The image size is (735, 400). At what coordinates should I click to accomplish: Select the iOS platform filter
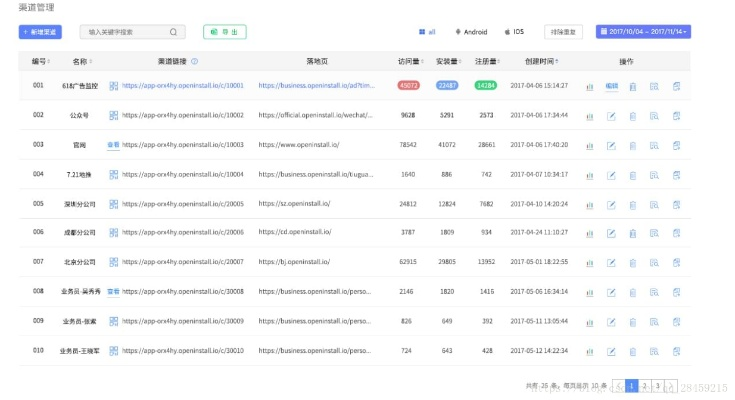(x=513, y=32)
